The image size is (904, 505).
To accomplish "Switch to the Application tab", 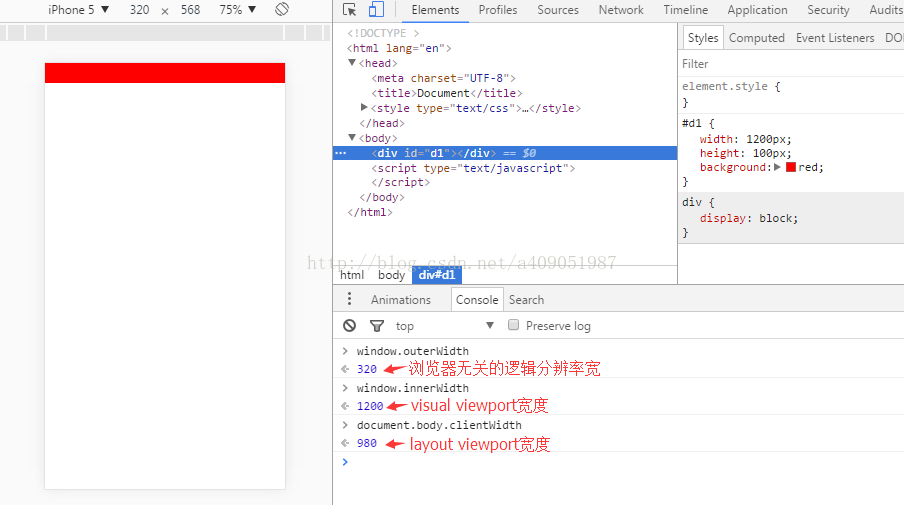I will coord(757,10).
